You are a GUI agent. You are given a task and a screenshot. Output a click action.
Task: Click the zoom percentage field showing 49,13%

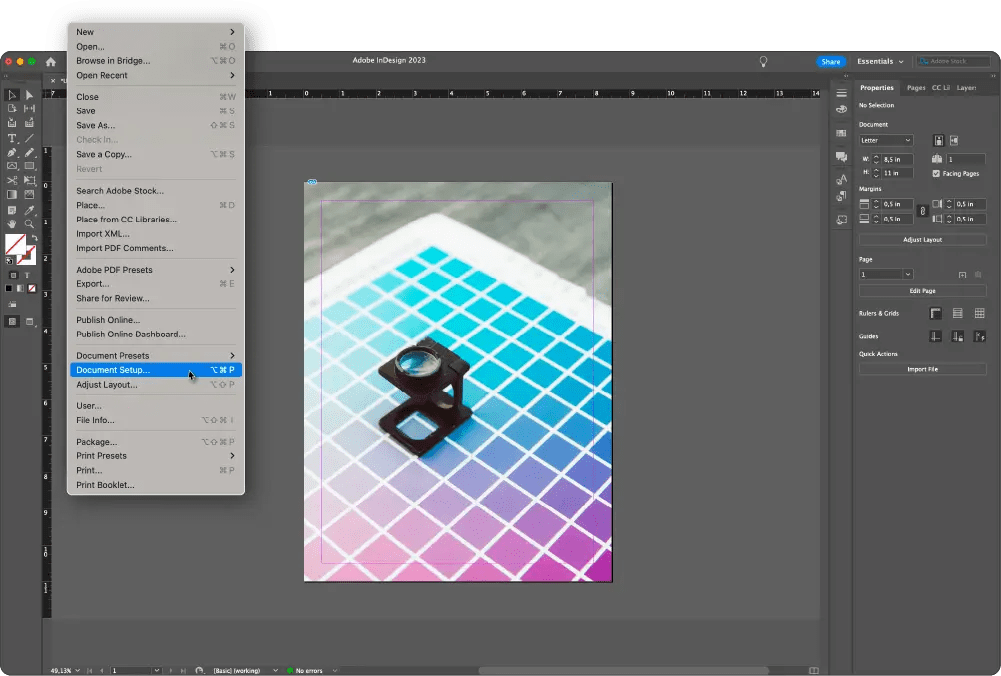pyautogui.click(x=60, y=670)
